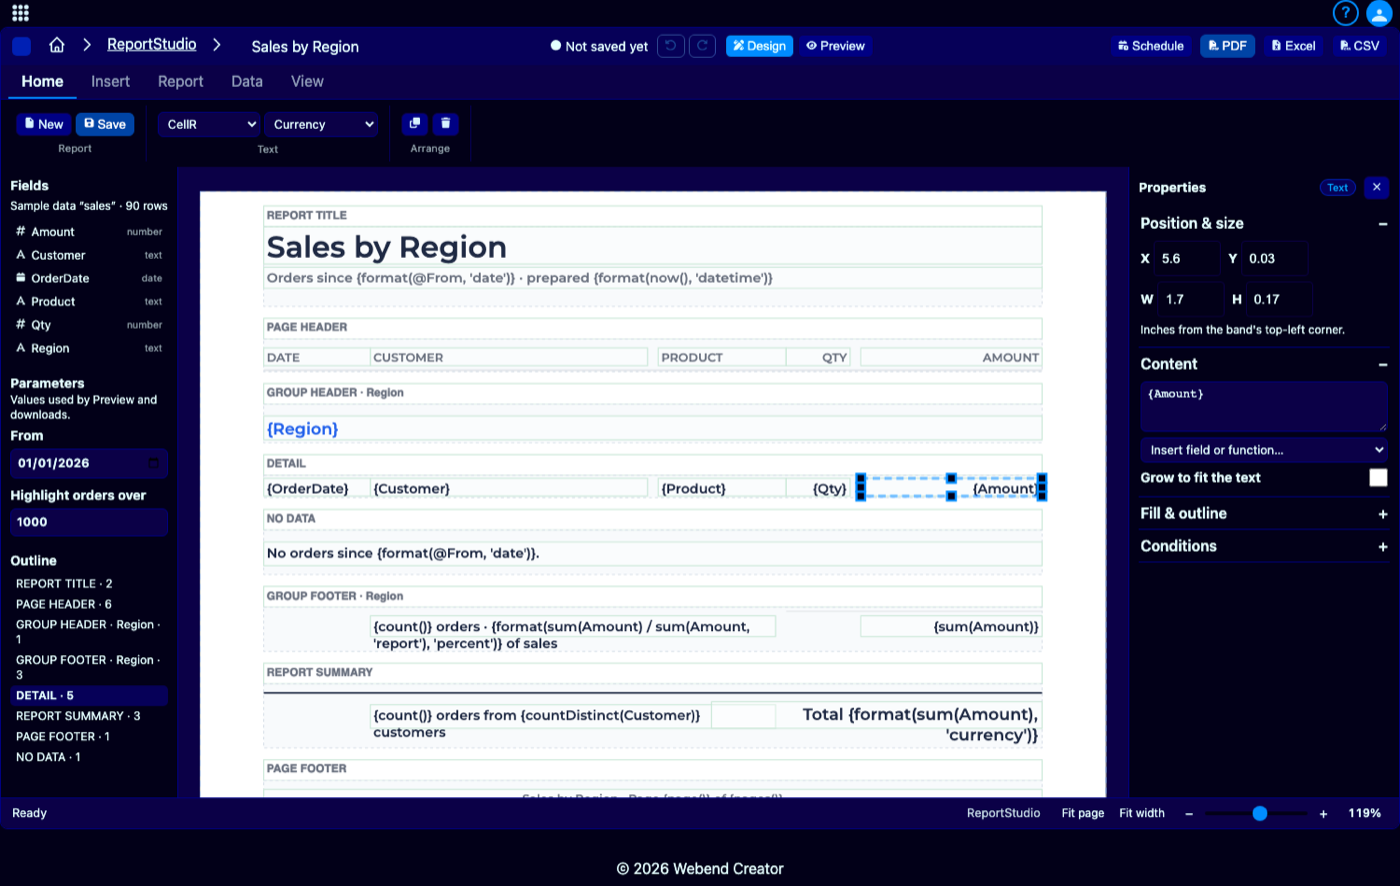Click the W width input
Screen dimensions: 1400x886
[x=1192, y=300]
